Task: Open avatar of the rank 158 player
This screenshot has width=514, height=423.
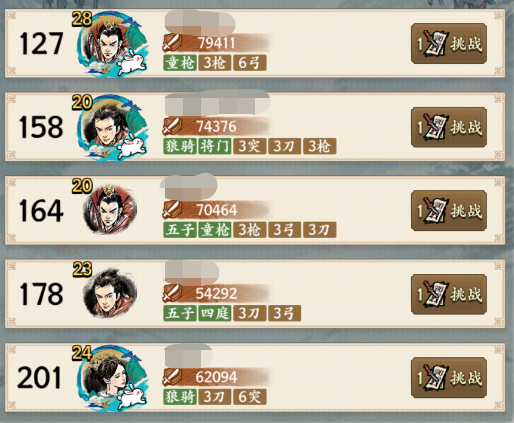Action: tap(112, 128)
